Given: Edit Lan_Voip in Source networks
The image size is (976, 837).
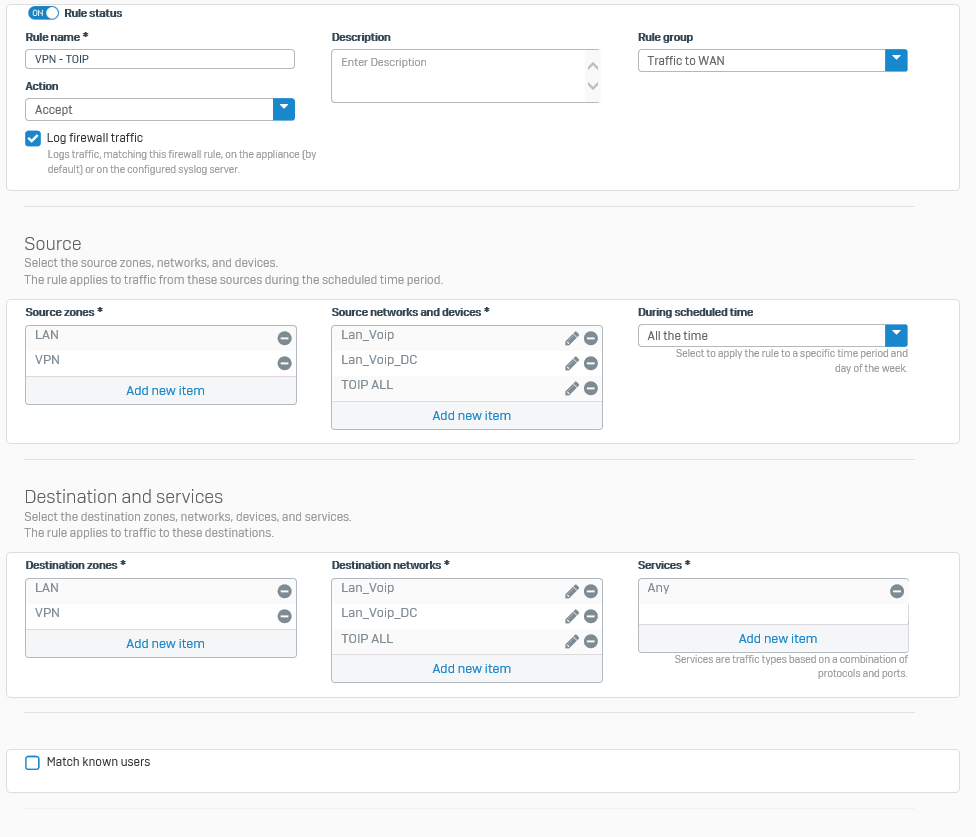Looking at the screenshot, I should (572, 339).
